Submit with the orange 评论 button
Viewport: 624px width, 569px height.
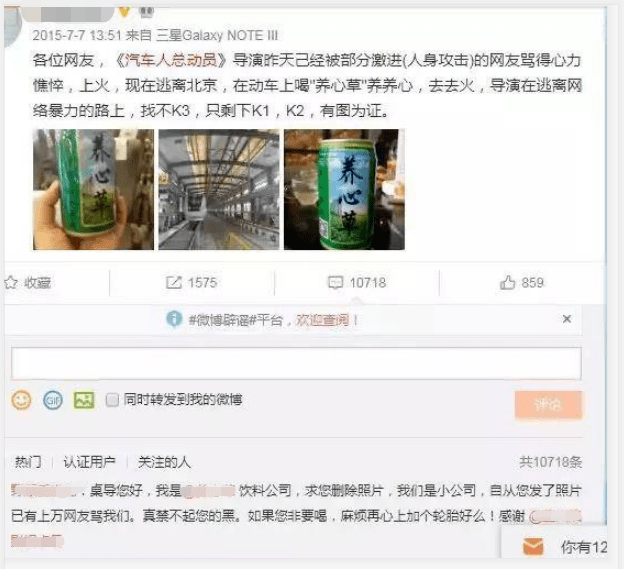(x=548, y=405)
